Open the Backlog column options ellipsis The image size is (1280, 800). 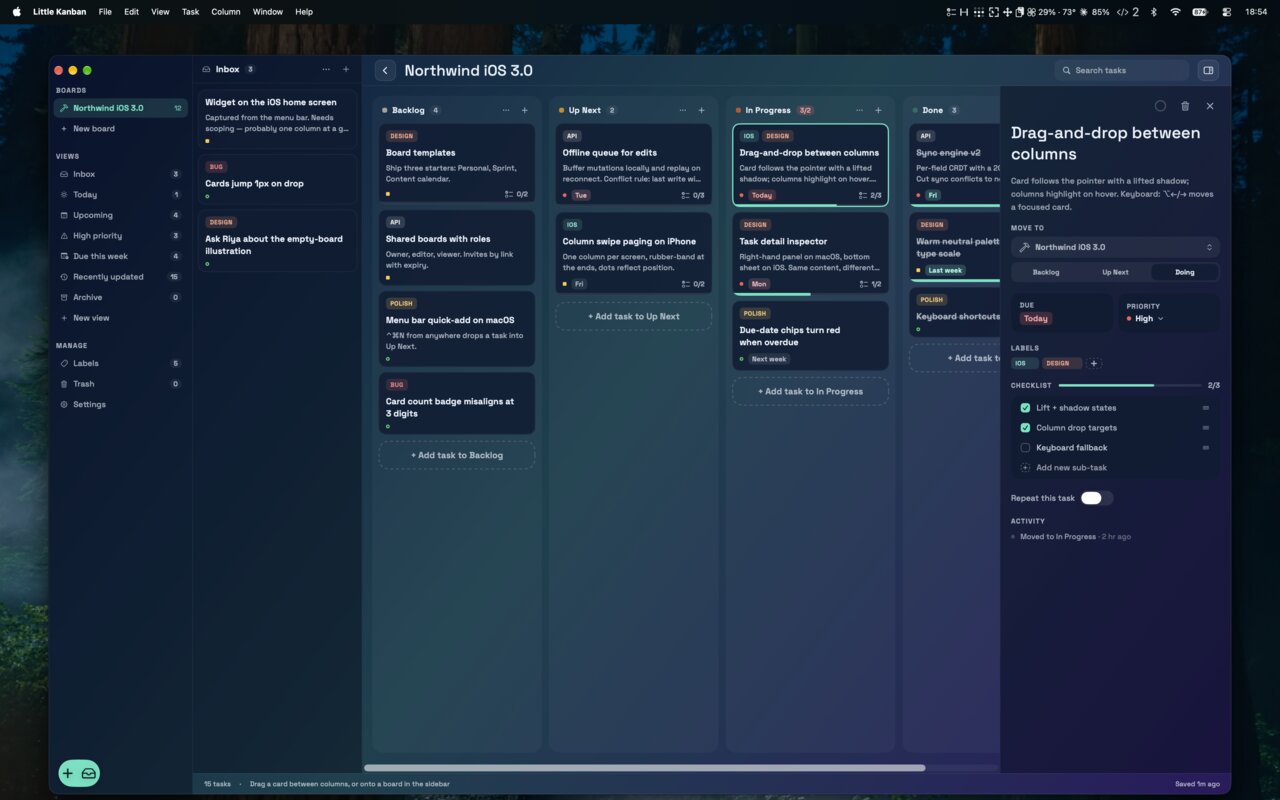[x=506, y=110]
